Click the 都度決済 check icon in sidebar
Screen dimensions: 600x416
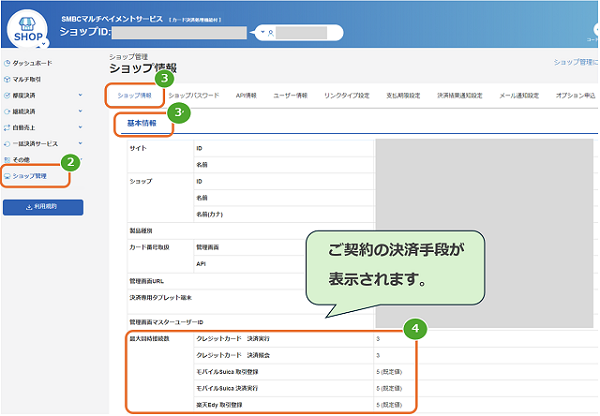pyautogui.click(x=7, y=95)
